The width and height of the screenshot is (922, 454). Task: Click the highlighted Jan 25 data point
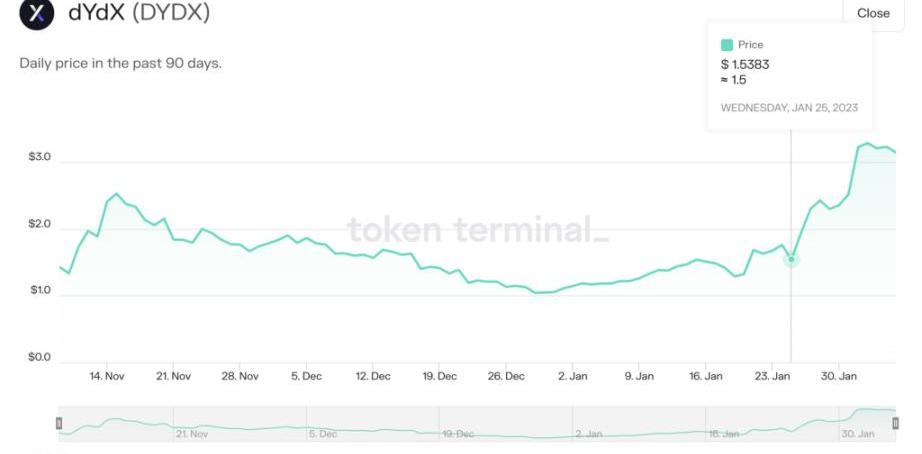coord(791,259)
